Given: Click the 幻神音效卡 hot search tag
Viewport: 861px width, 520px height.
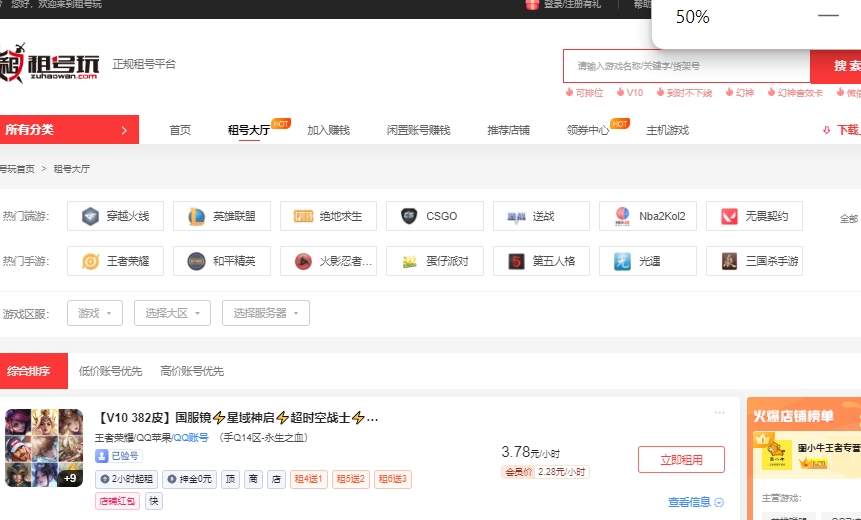Looking at the screenshot, I should pyautogui.click(x=795, y=93).
